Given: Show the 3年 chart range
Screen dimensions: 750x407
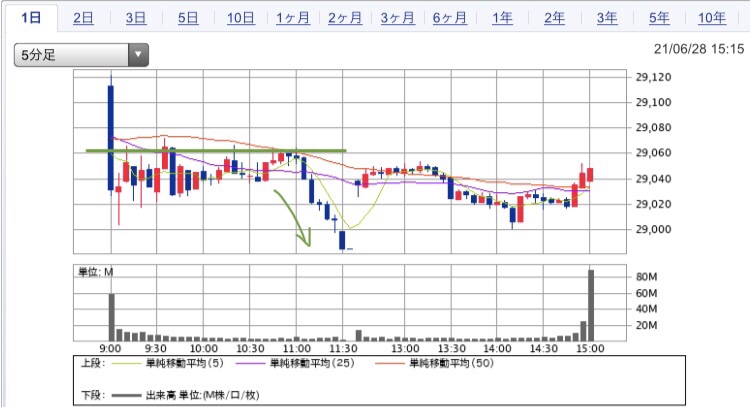Looking at the screenshot, I should pyautogui.click(x=607, y=18).
